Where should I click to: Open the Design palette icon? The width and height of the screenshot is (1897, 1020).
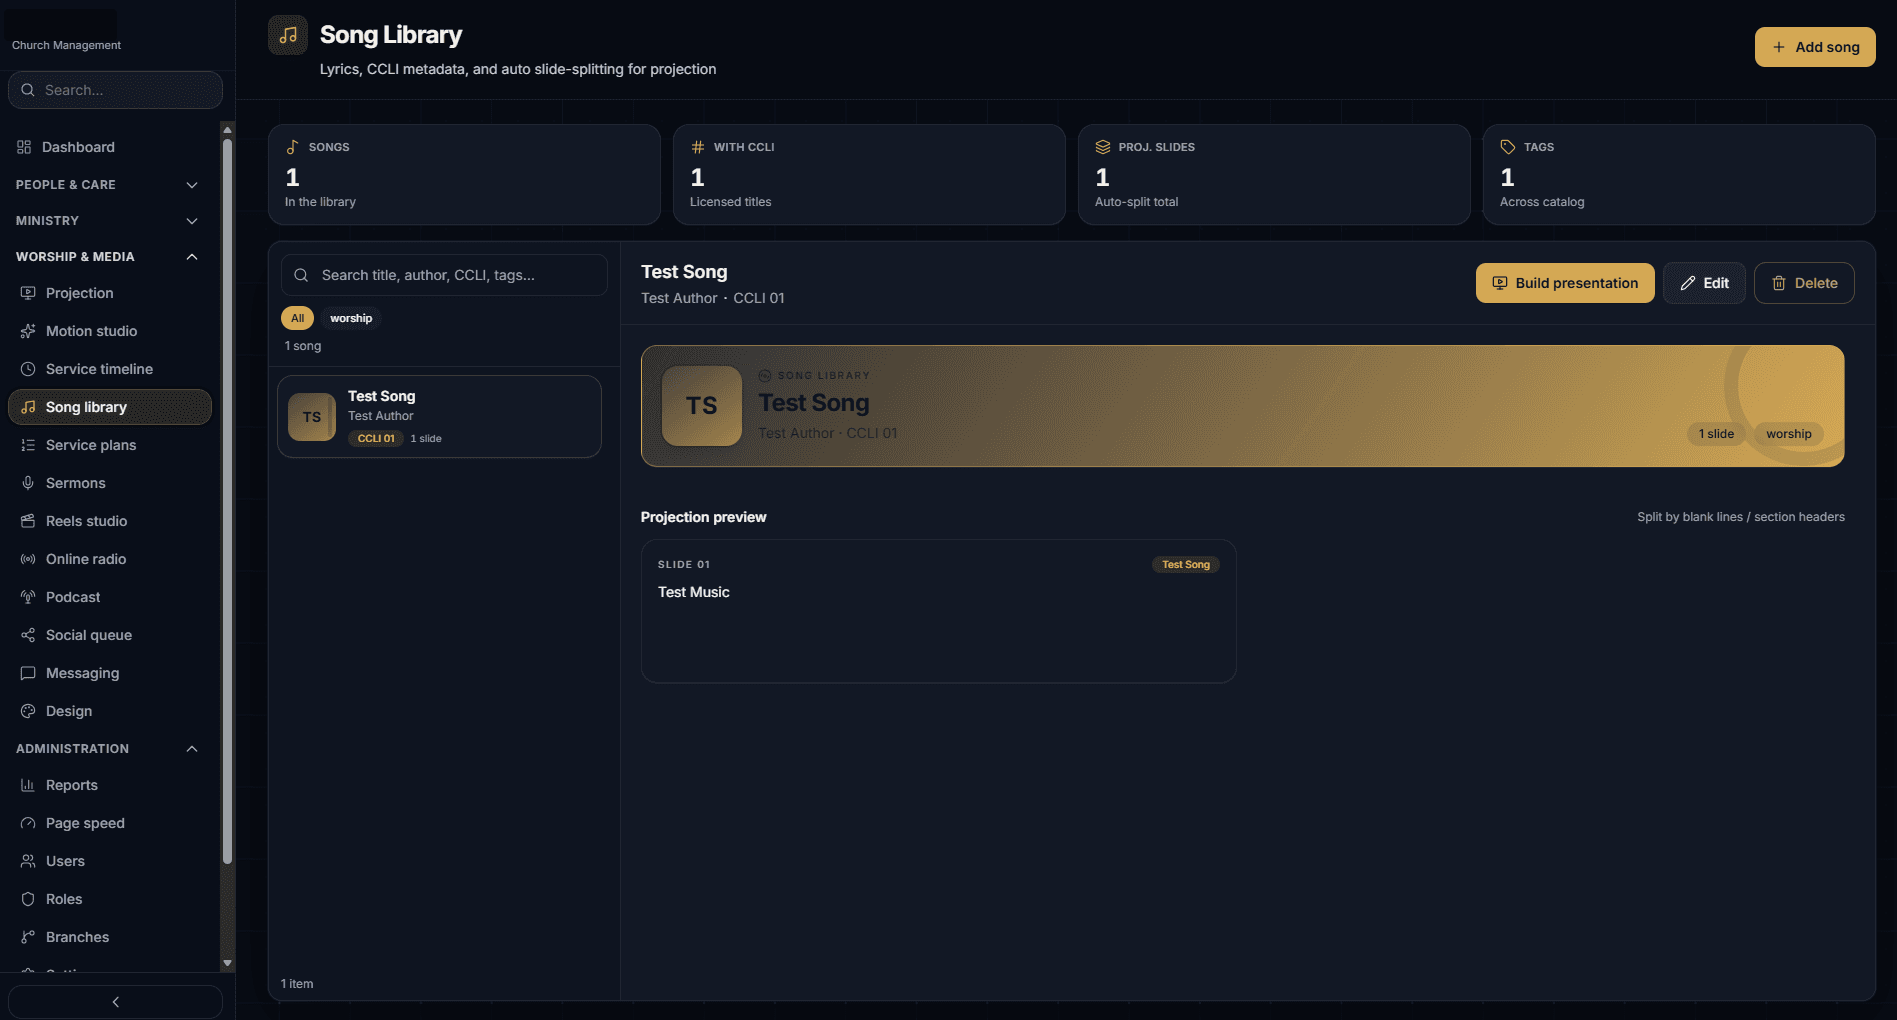pyautogui.click(x=28, y=711)
